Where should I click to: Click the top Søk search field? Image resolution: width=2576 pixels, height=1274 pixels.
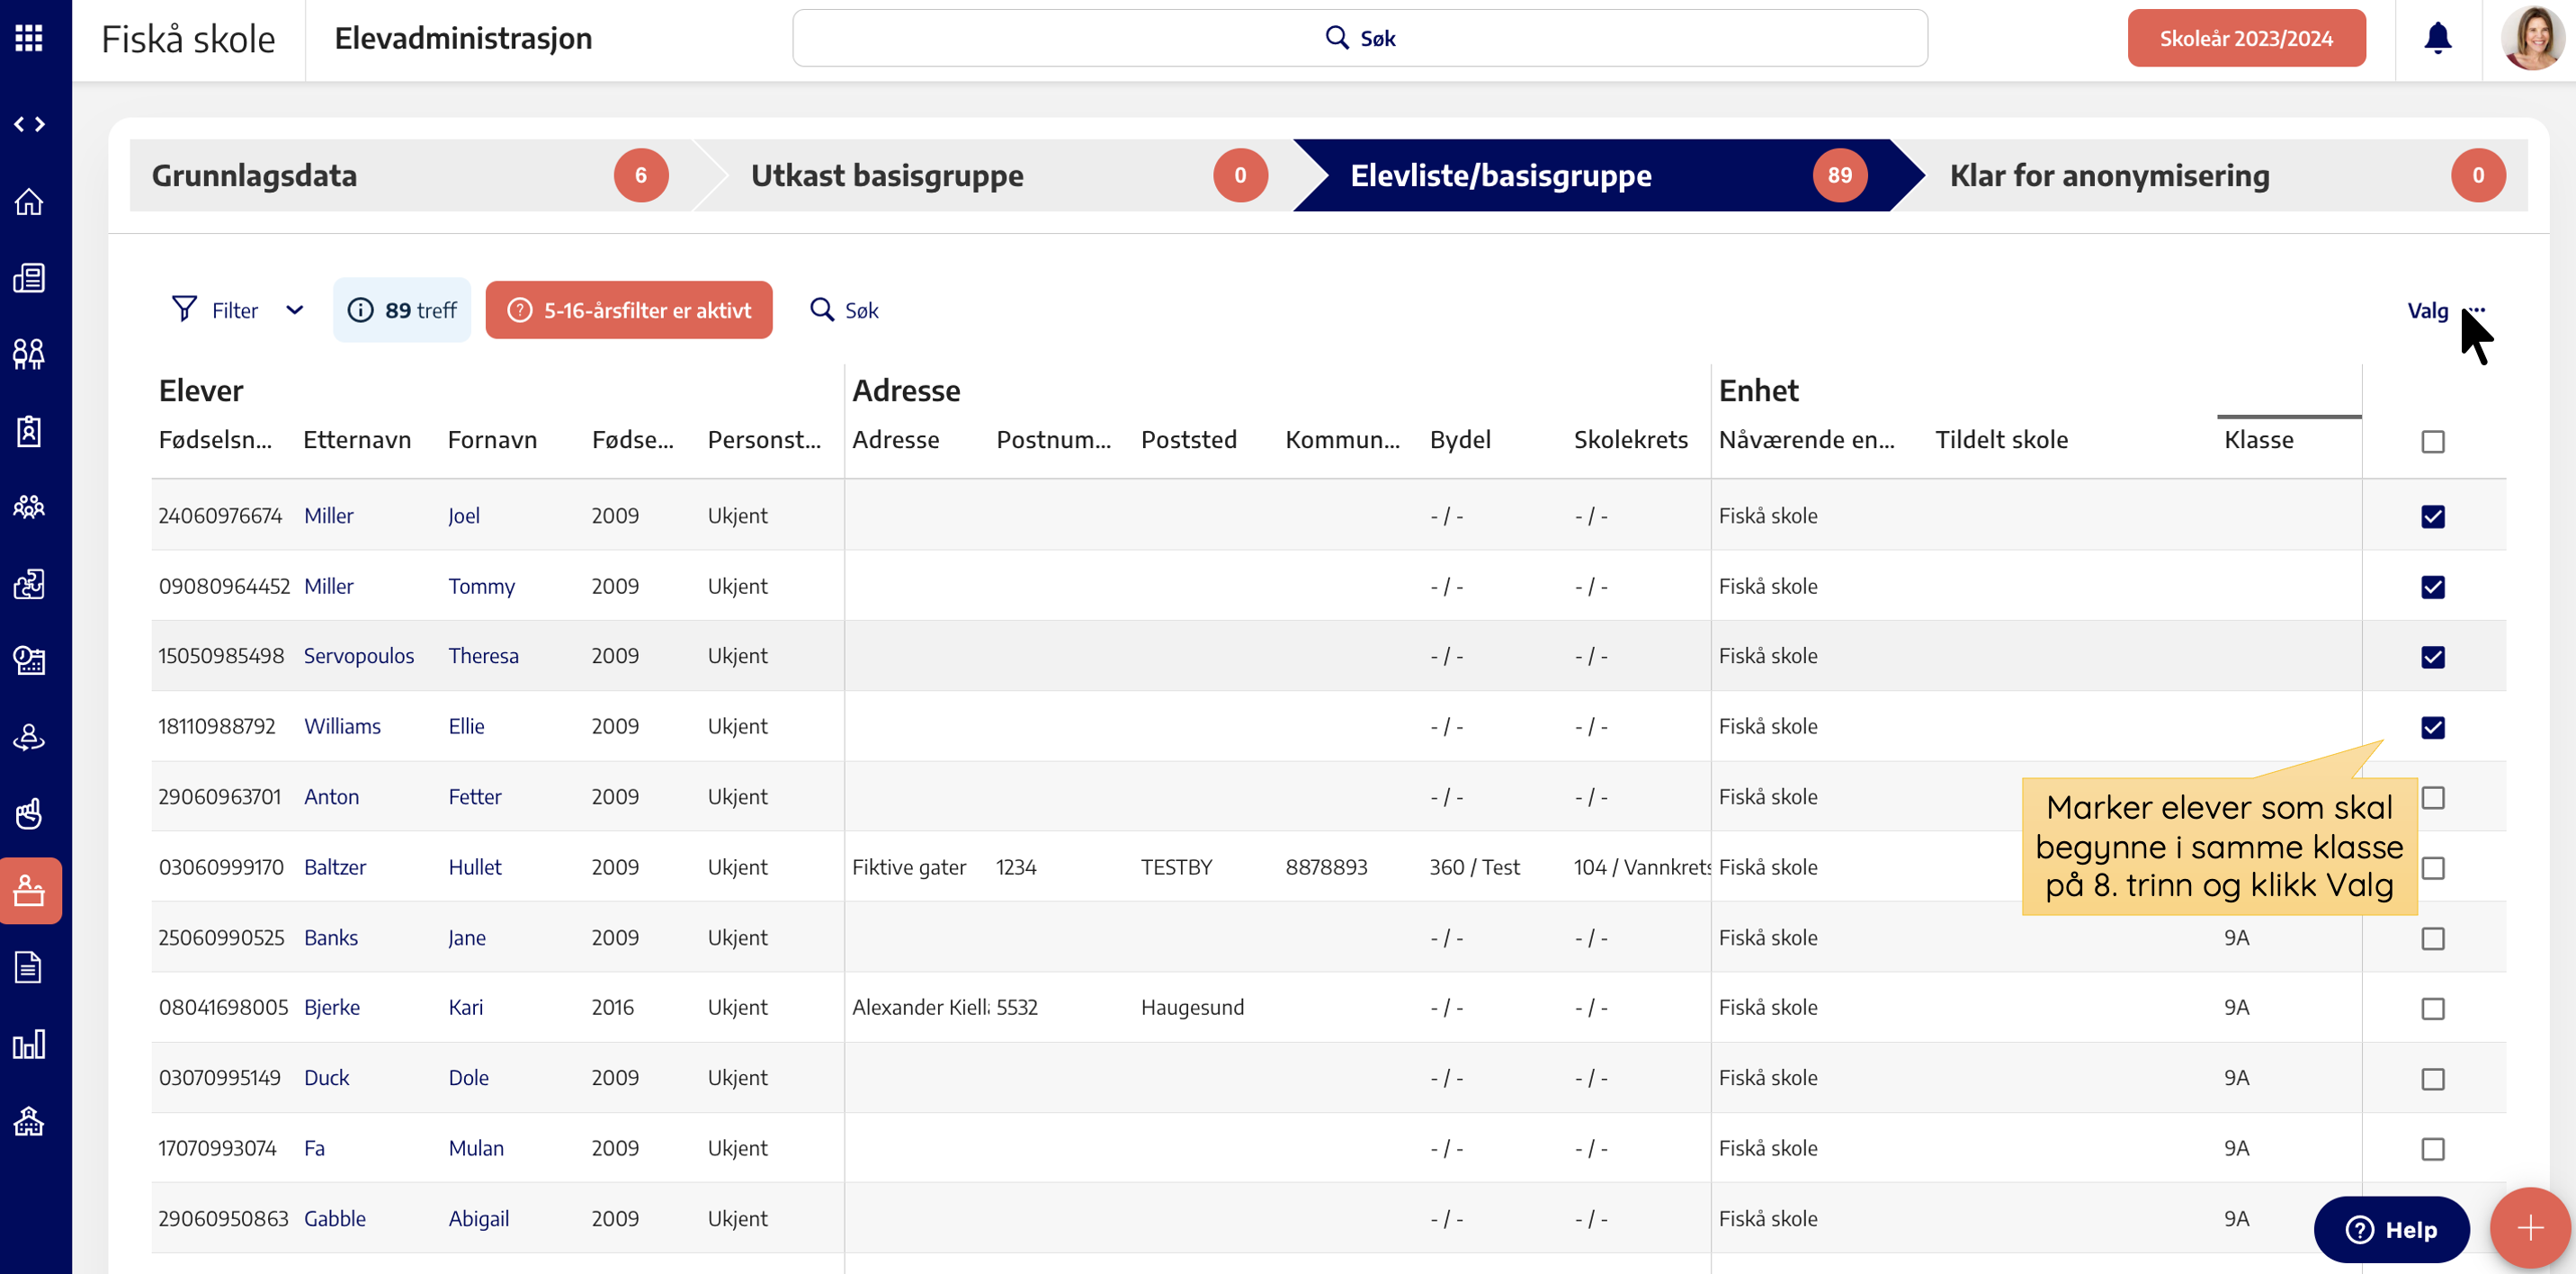[1360, 38]
